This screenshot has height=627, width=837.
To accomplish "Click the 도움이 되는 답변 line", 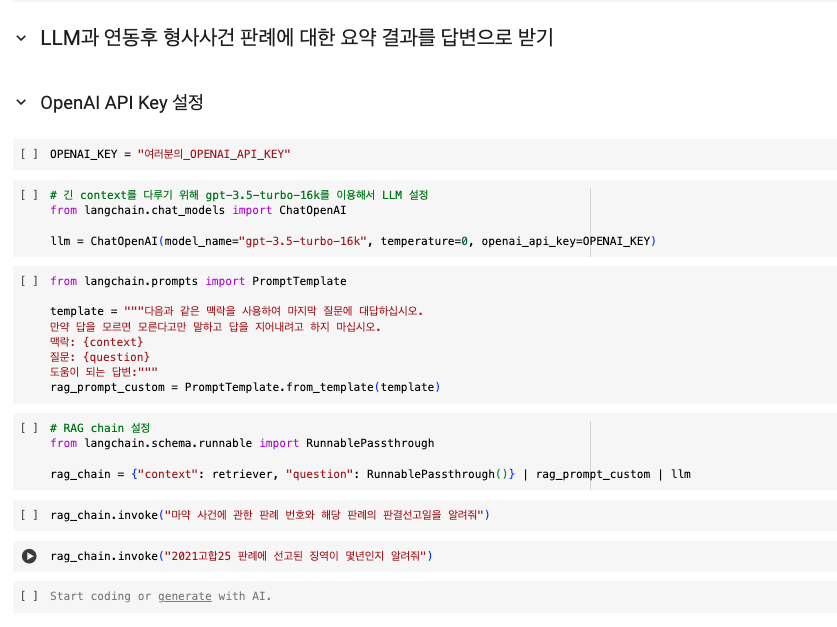I will coord(104,372).
